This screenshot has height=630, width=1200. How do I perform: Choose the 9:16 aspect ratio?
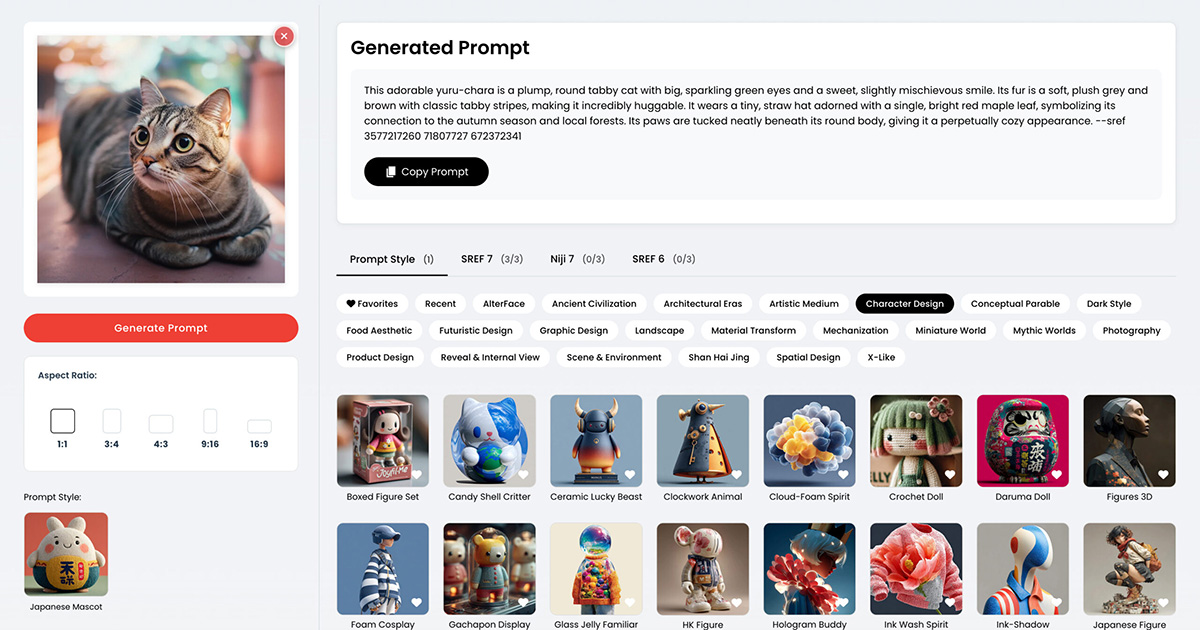(210, 427)
